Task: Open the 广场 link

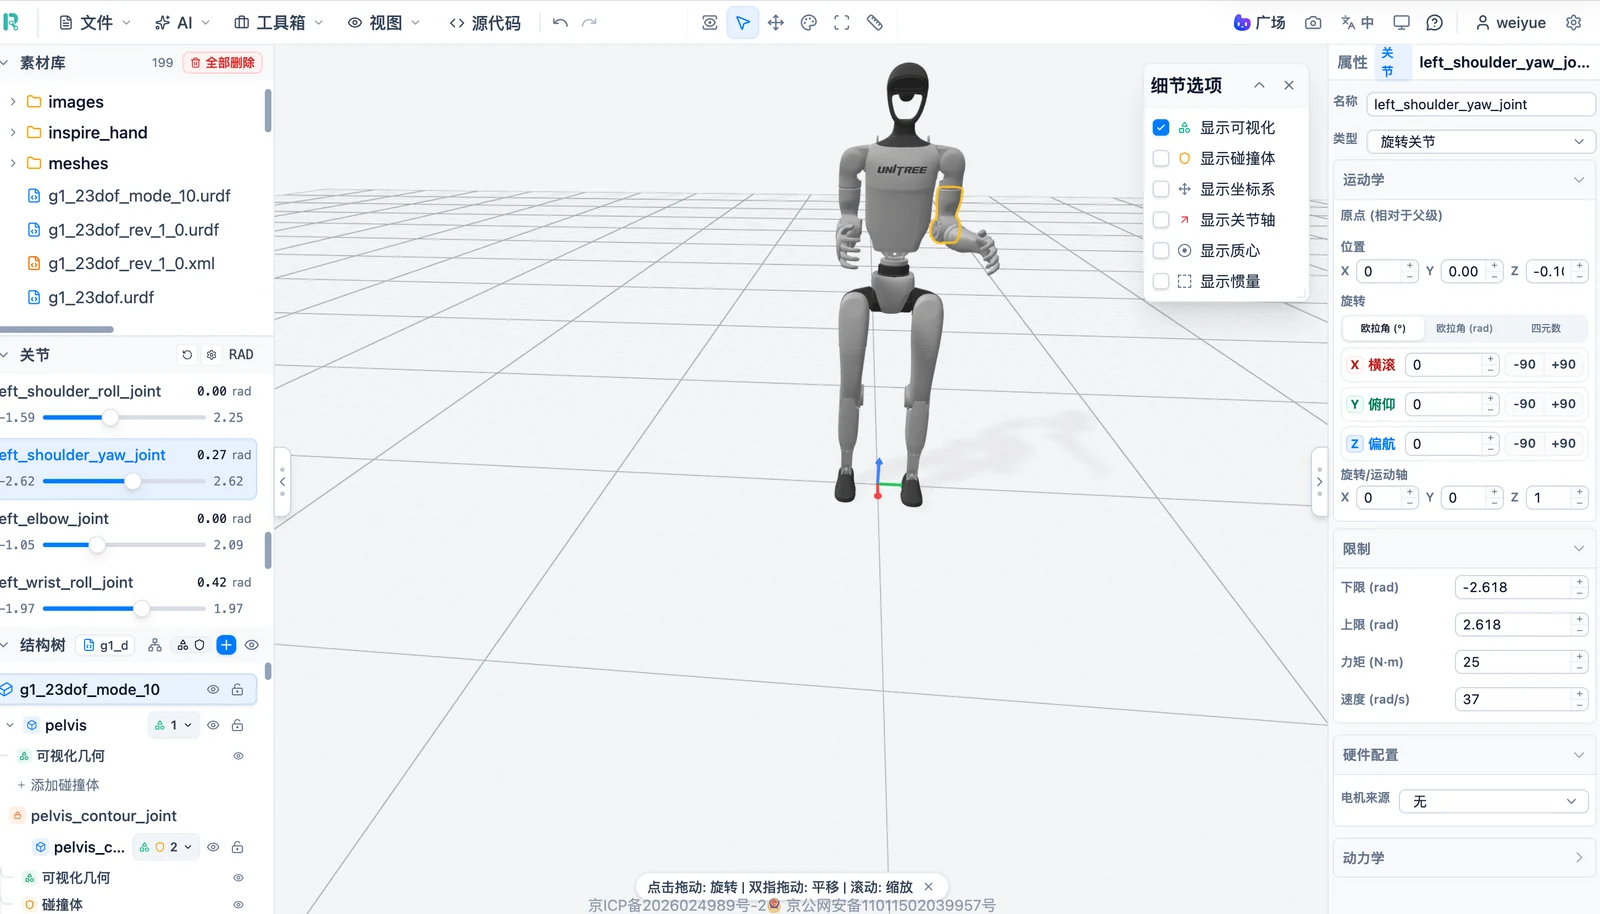Action: [1260, 22]
